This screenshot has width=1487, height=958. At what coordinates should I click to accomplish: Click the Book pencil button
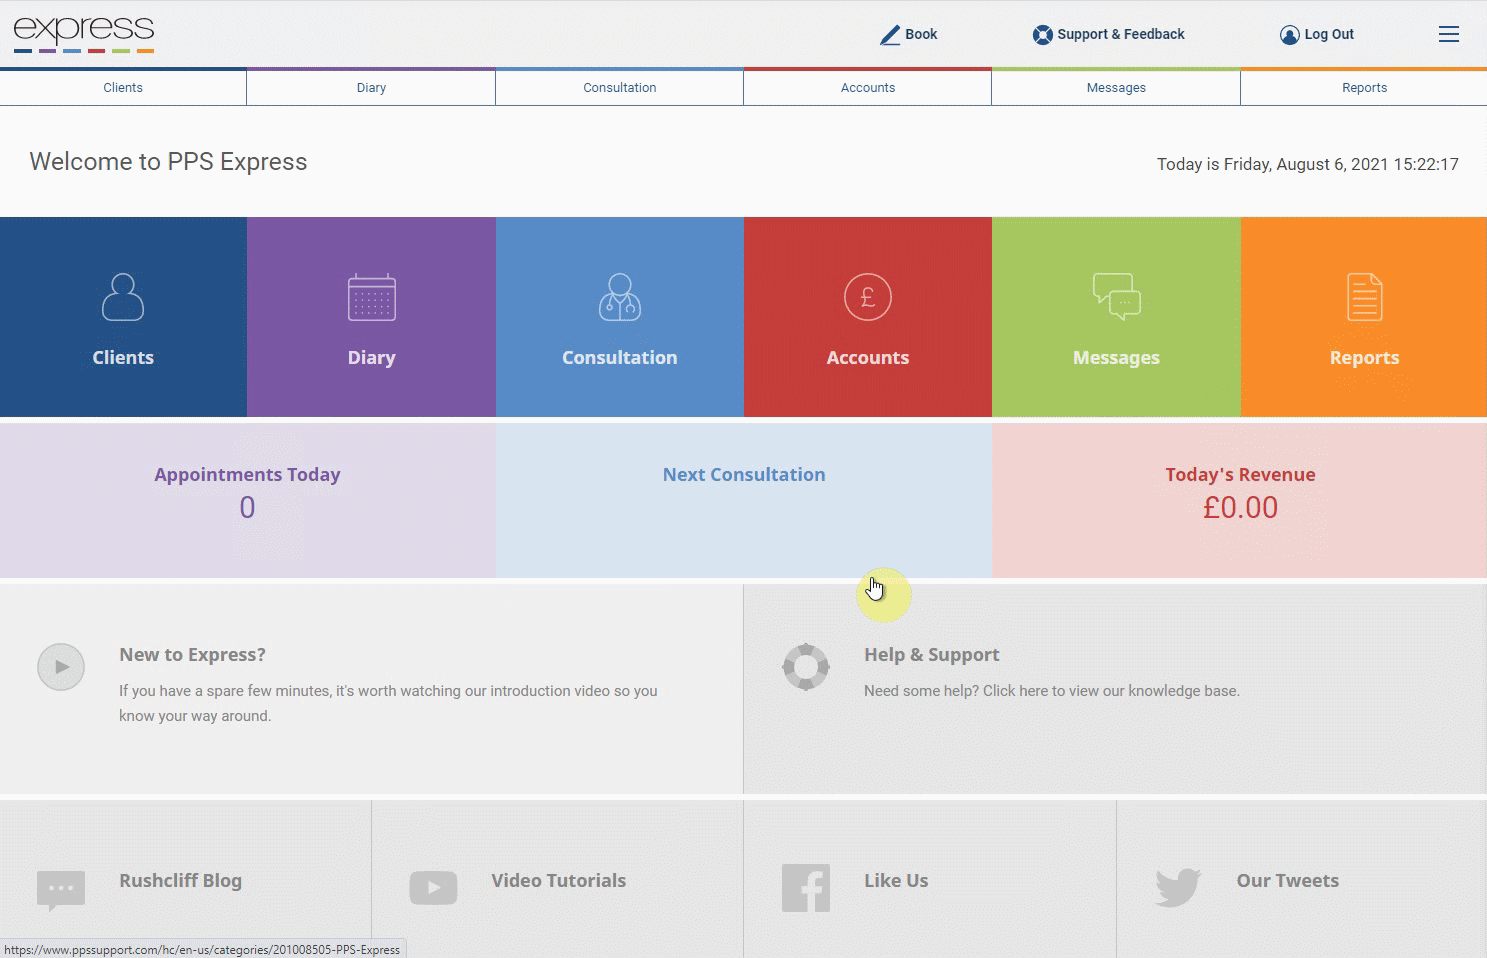point(908,34)
